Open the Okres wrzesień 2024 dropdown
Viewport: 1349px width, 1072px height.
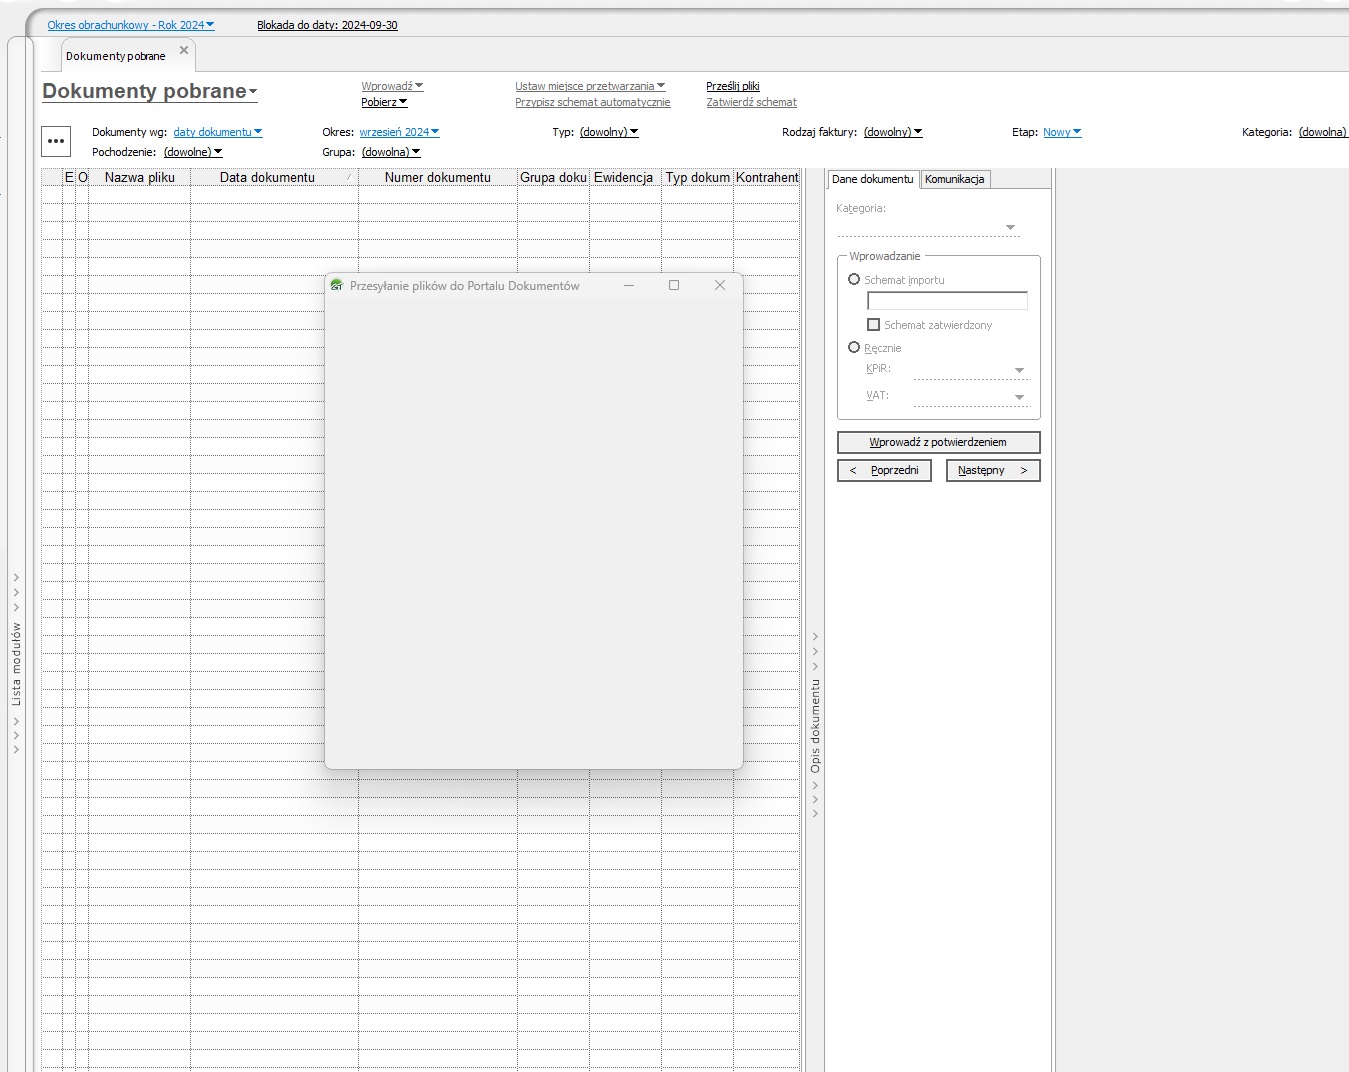pos(399,132)
